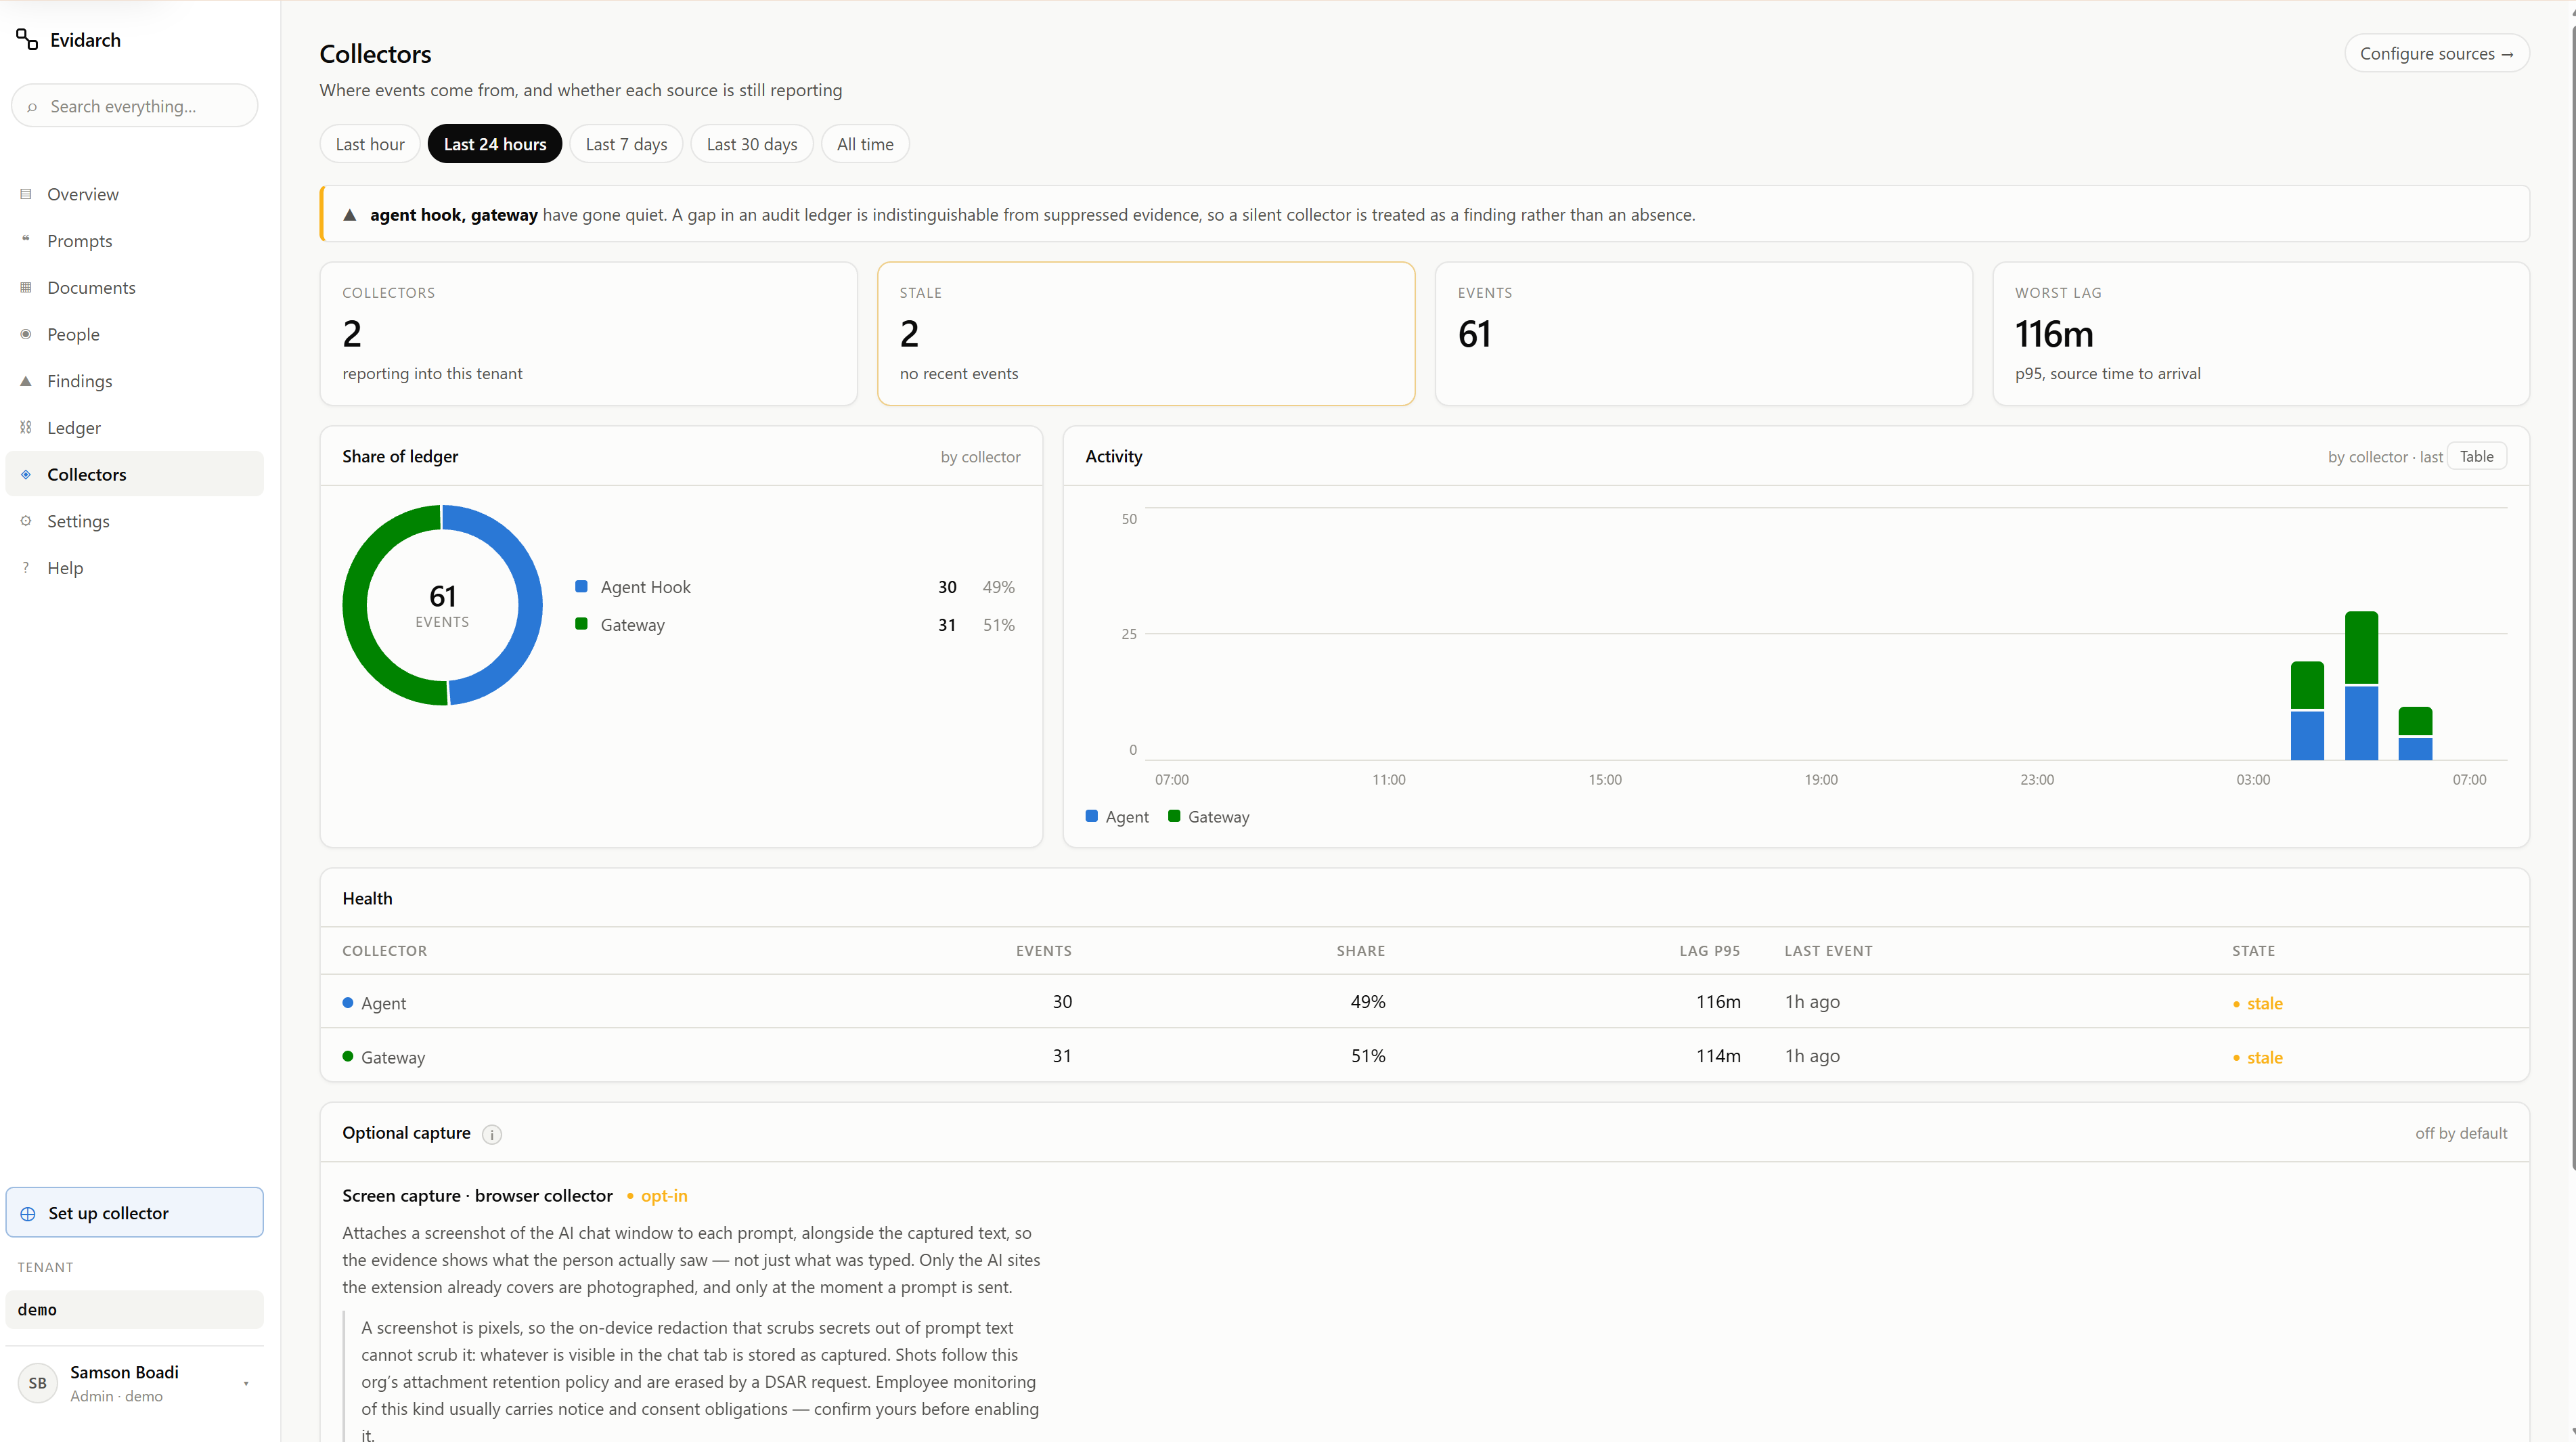Click the Stale summary card
Screen dimensions: 2576x1442
(x=1146, y=334)
